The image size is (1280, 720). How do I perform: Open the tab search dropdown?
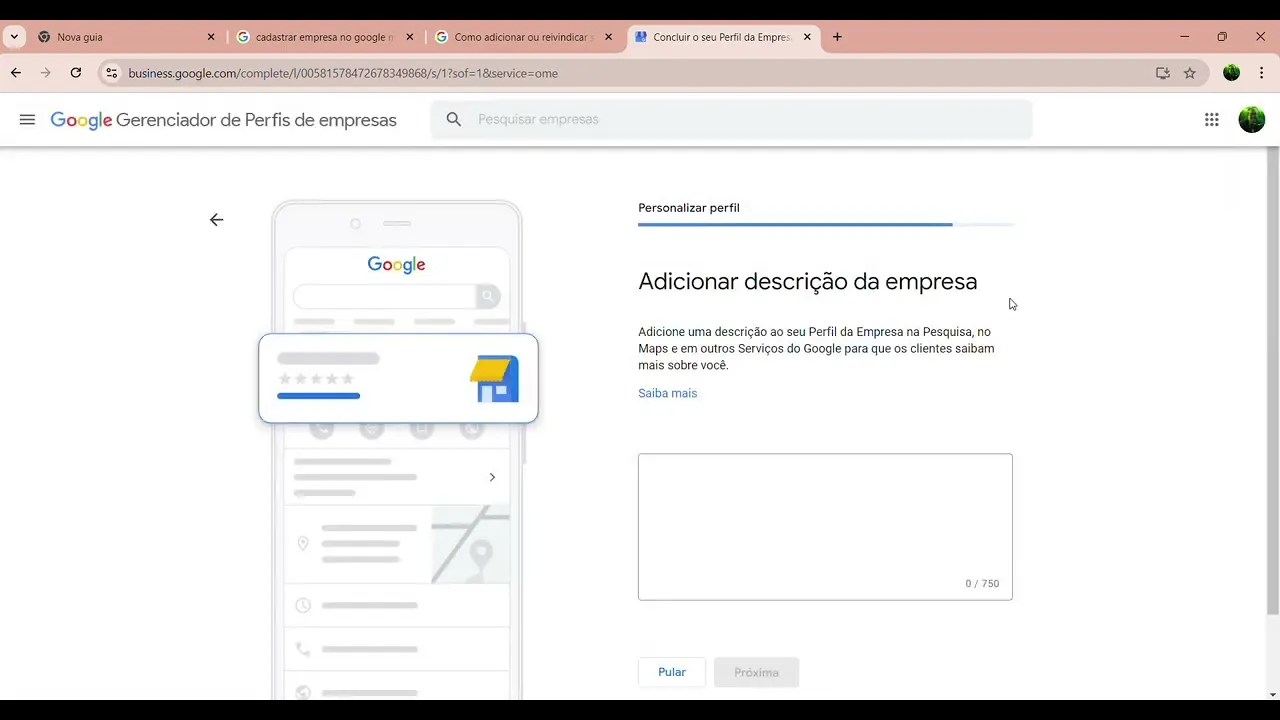14,37
